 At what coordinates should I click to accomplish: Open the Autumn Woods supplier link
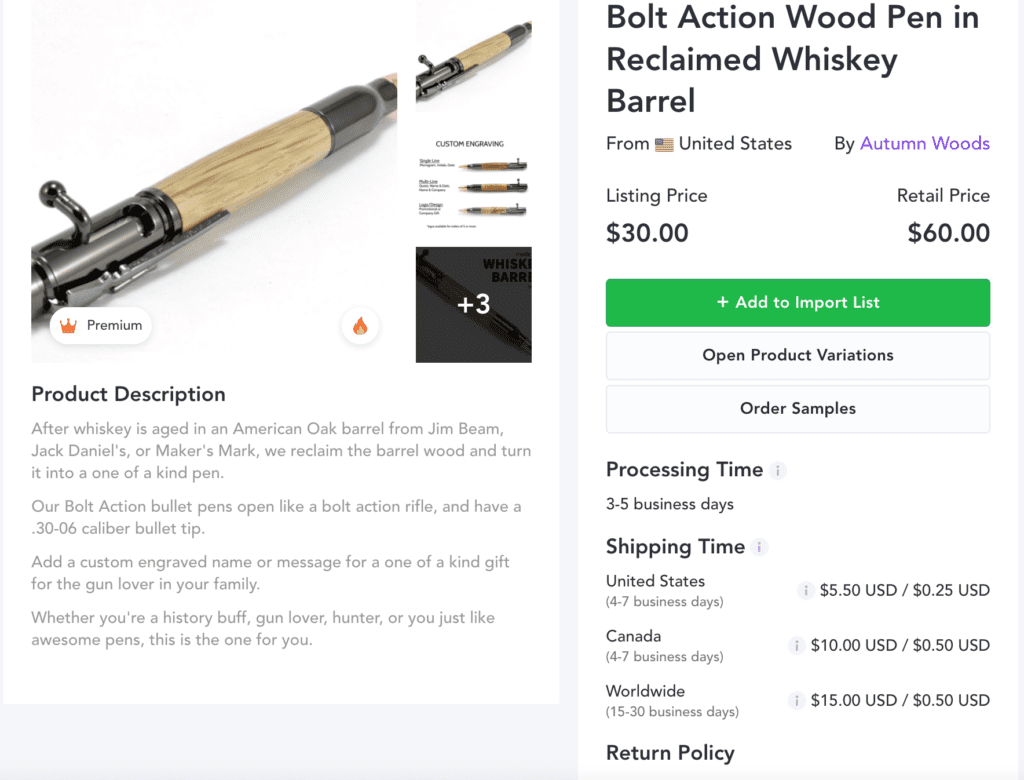[924, 143]
